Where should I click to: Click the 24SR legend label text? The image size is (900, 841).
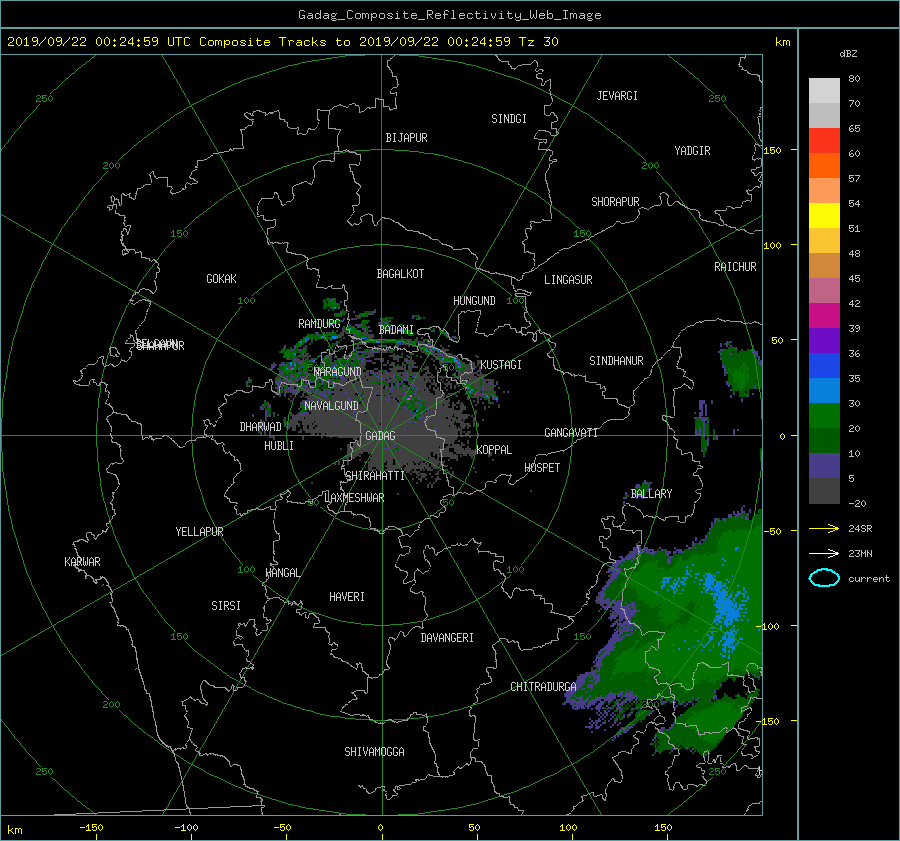coord(860,529)
